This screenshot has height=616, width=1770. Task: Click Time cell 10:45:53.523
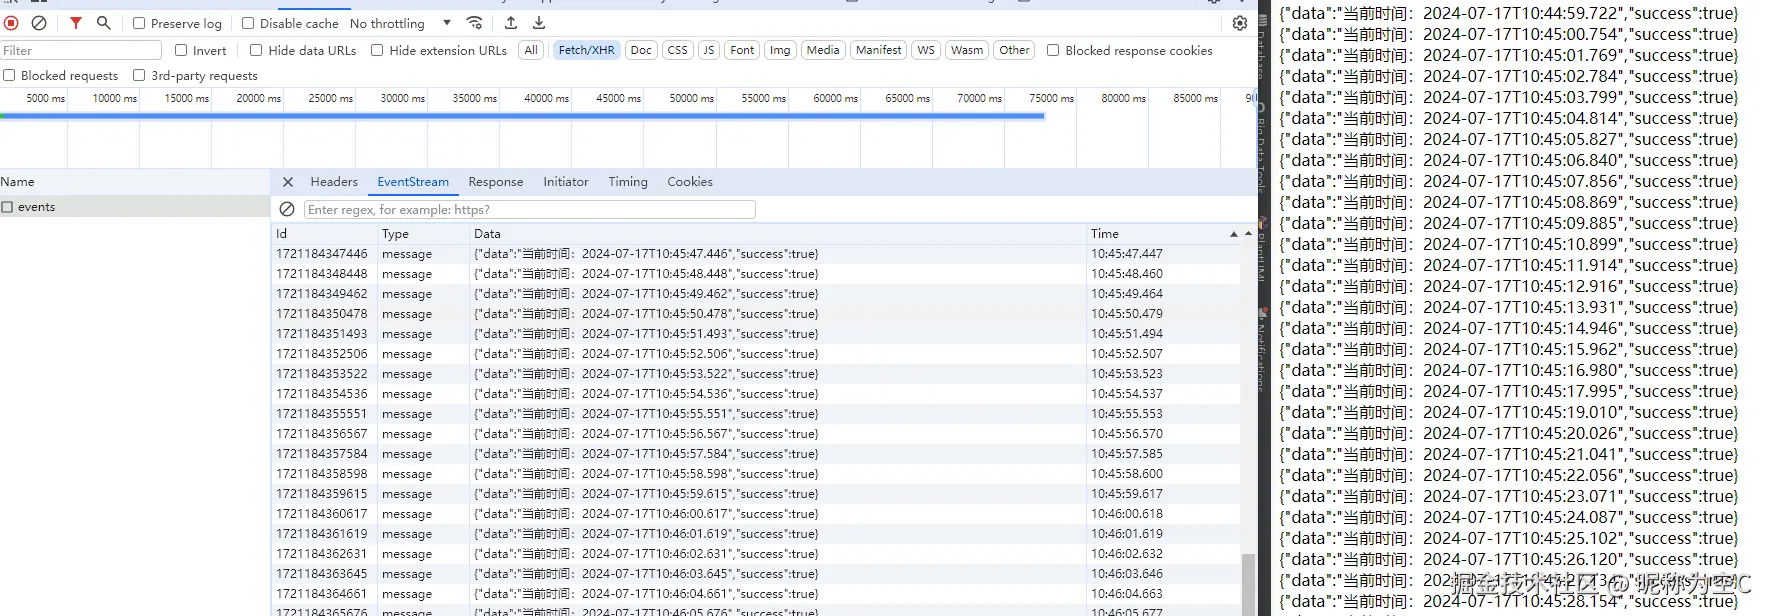[1127, 374]
